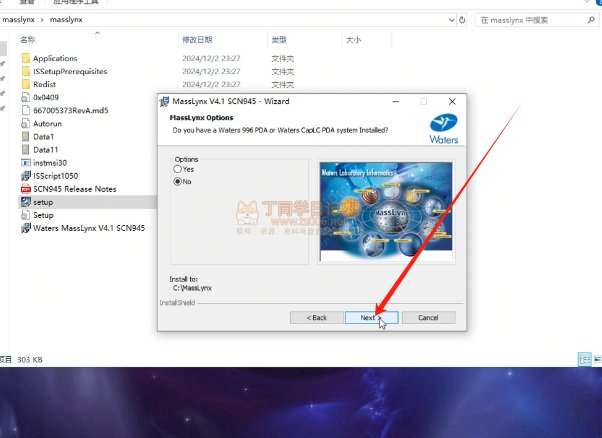
Task: Select the lowercase setup application icon
Action: pyautogui.click(x=26, y=202)
